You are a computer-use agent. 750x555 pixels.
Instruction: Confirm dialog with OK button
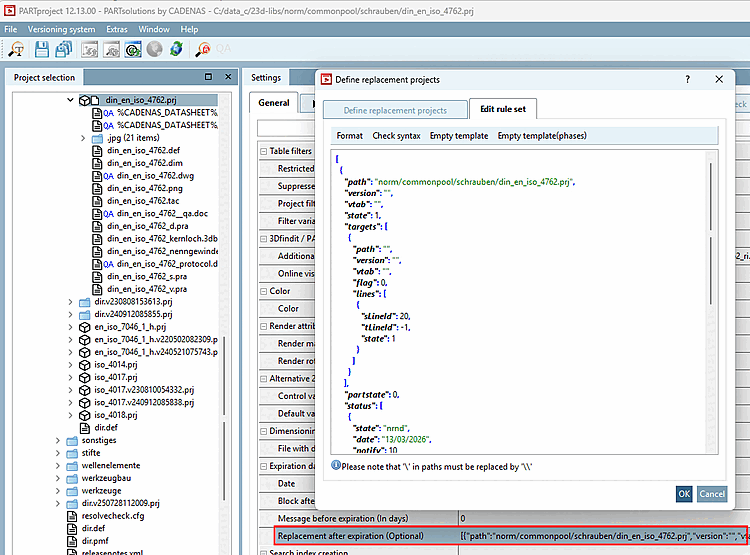point(684,494)
